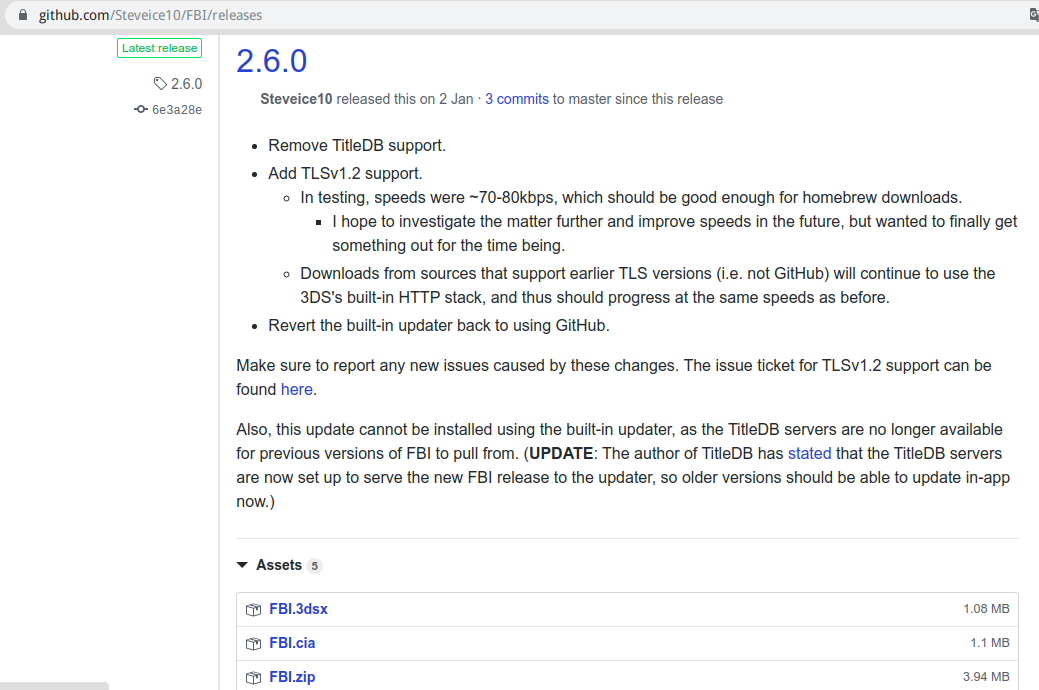Click the github.com URL in the address bar
This screenshot has width=1039, height=690.
[x=150, y=15]
